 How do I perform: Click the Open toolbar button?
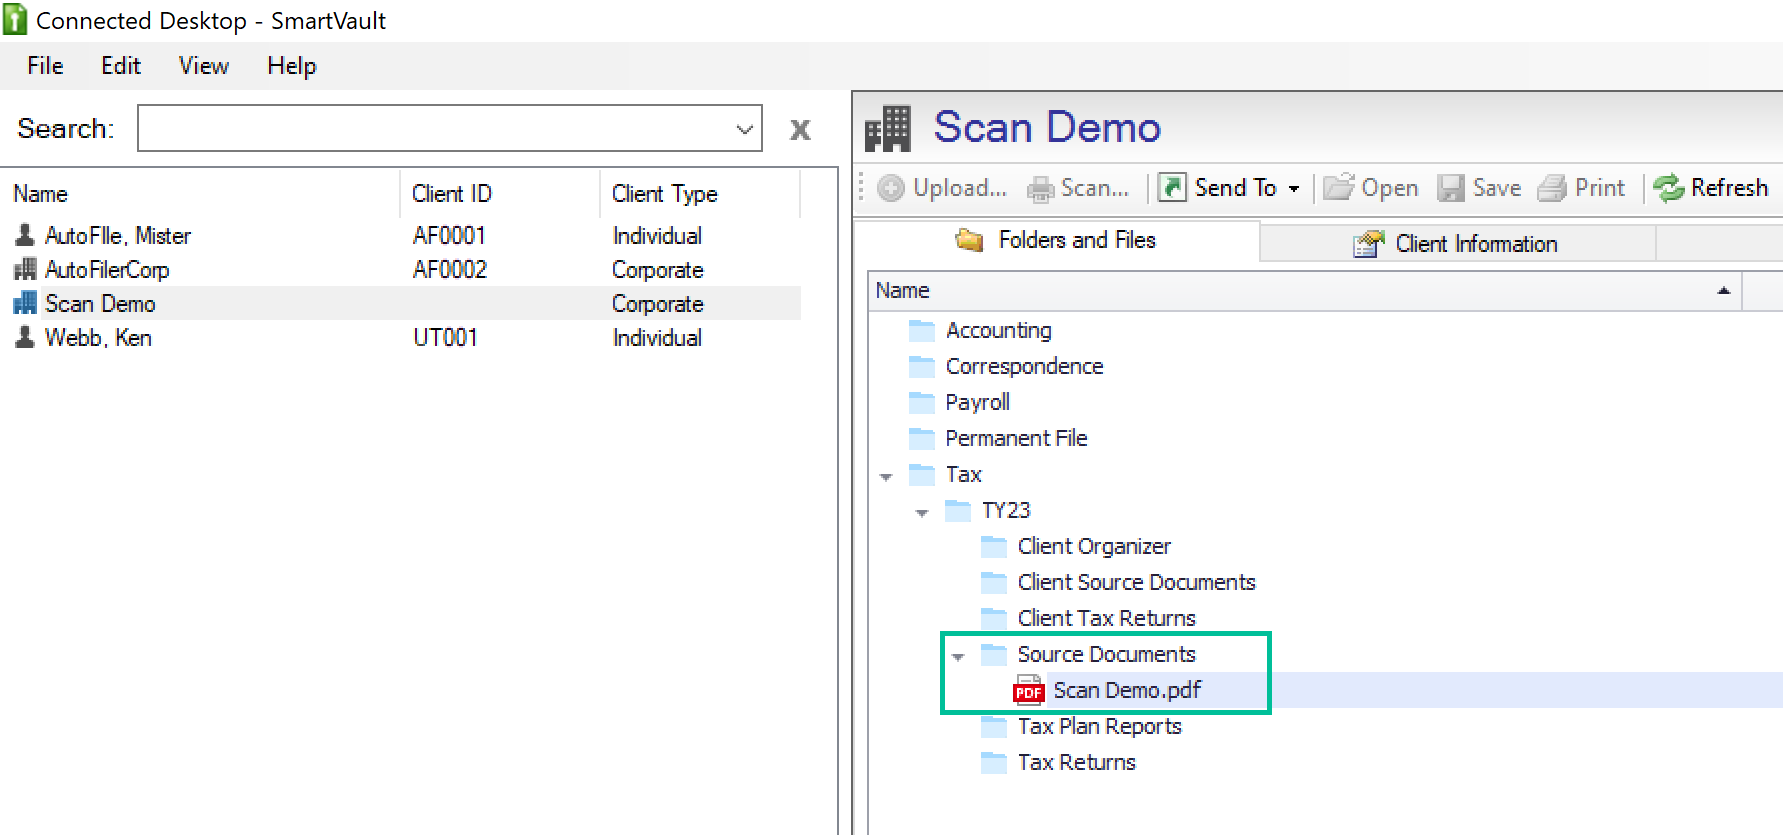point(1371,188)
